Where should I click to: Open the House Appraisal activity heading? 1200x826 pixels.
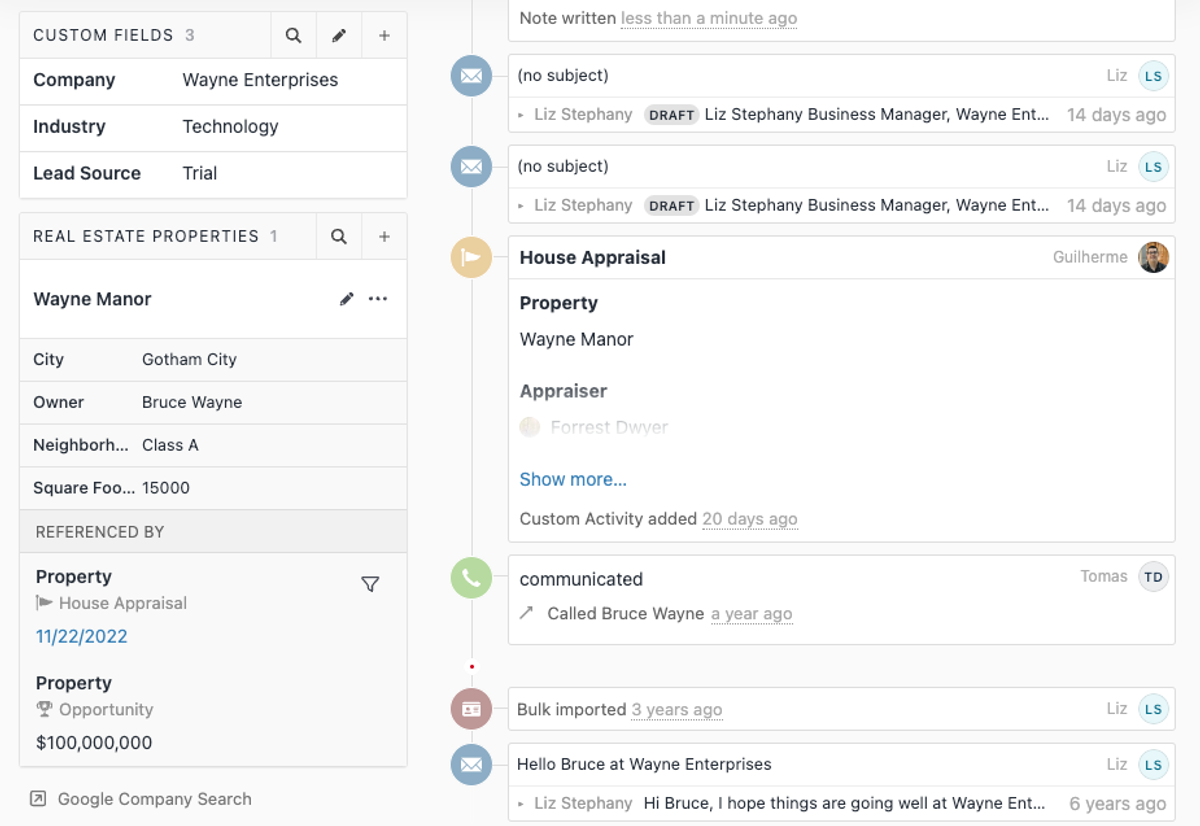[x=593, y=257]
